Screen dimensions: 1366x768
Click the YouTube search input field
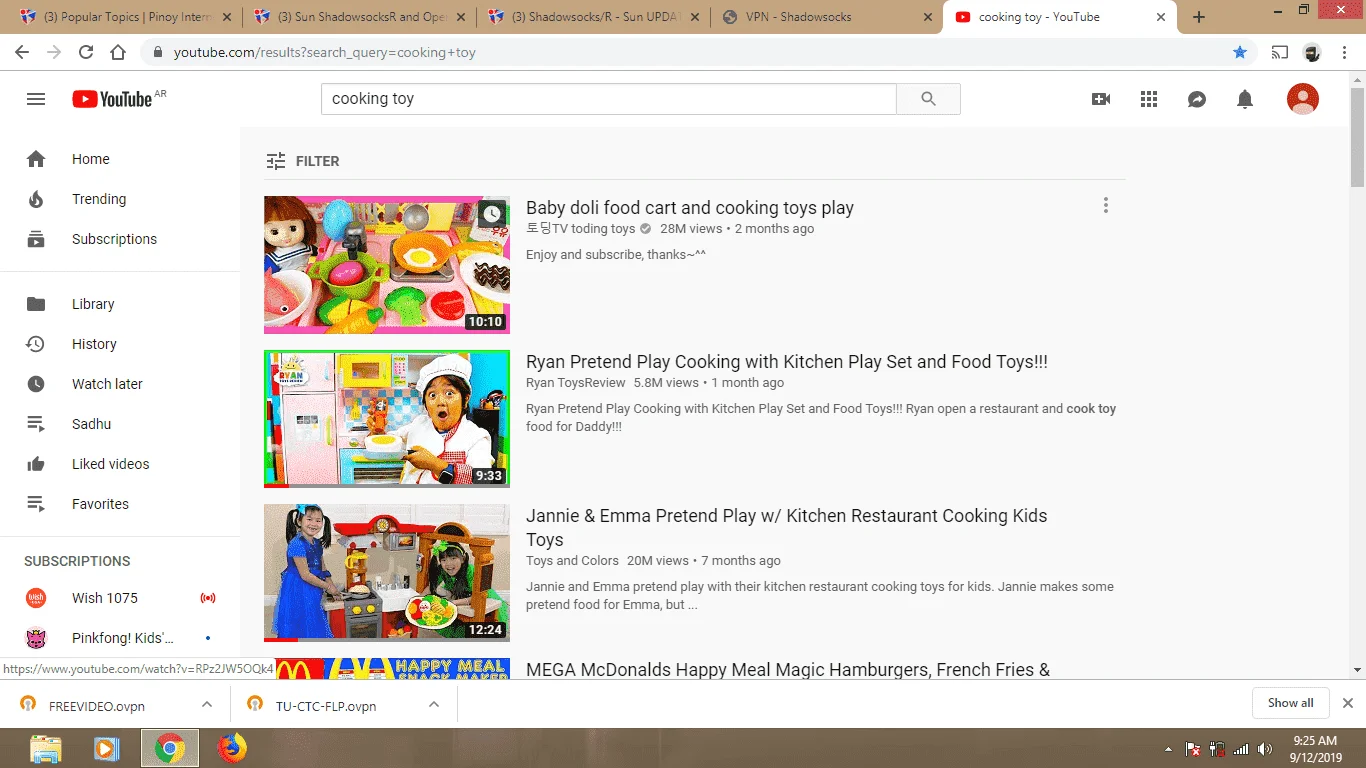coord(608,99)
